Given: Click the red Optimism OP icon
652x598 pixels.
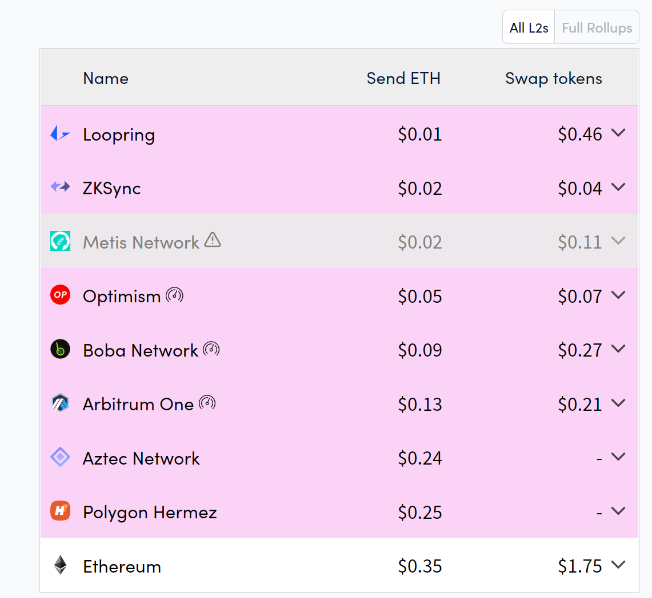Looking at the screenshot, I should pos(60,295).
